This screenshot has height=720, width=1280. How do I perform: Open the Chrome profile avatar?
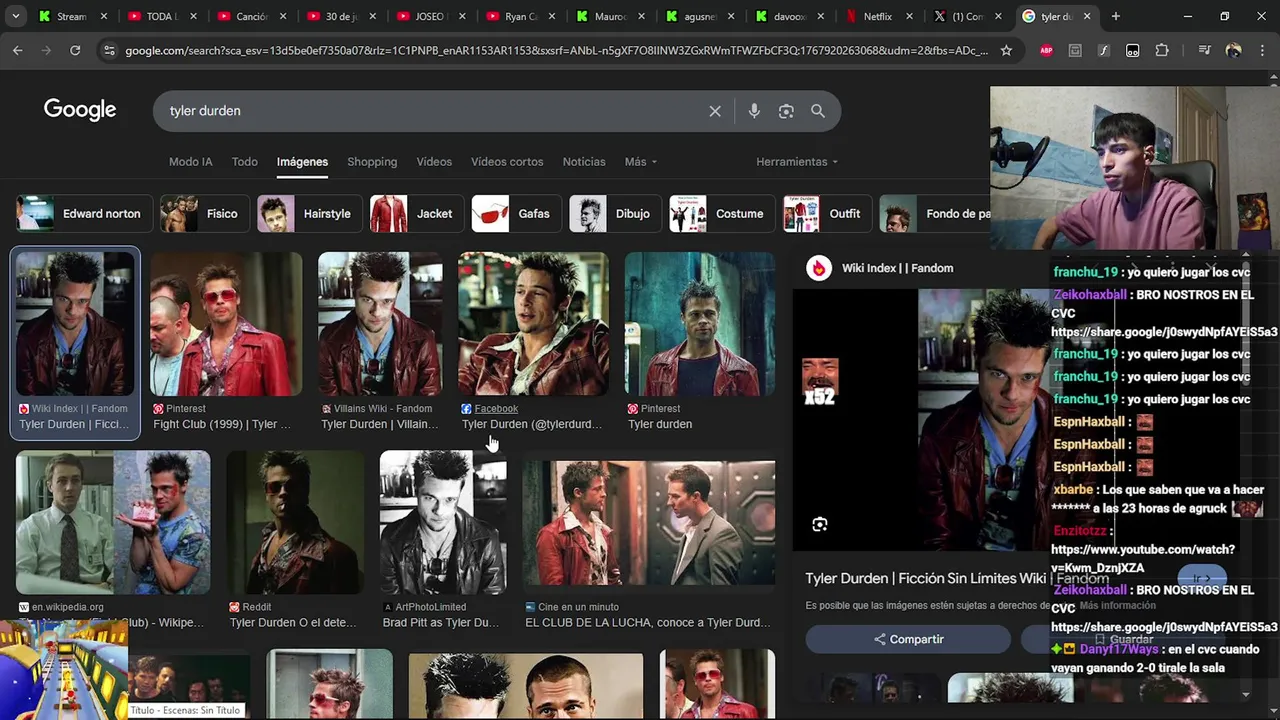click(x=1233, y=50)
